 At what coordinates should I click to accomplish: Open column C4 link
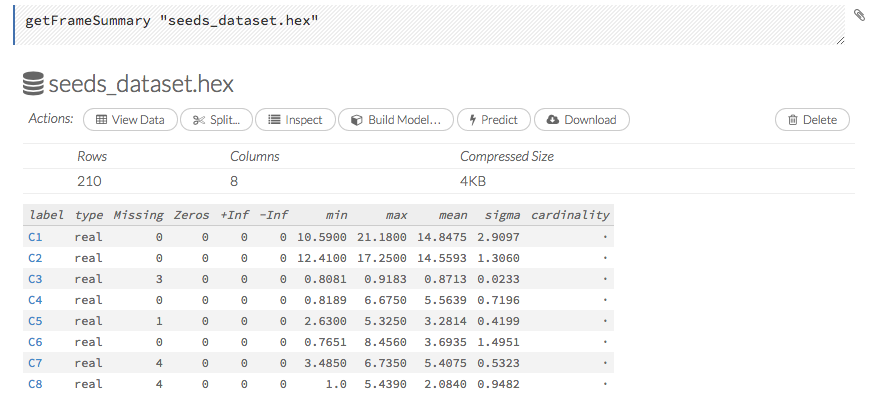click(x=35, y=301)
